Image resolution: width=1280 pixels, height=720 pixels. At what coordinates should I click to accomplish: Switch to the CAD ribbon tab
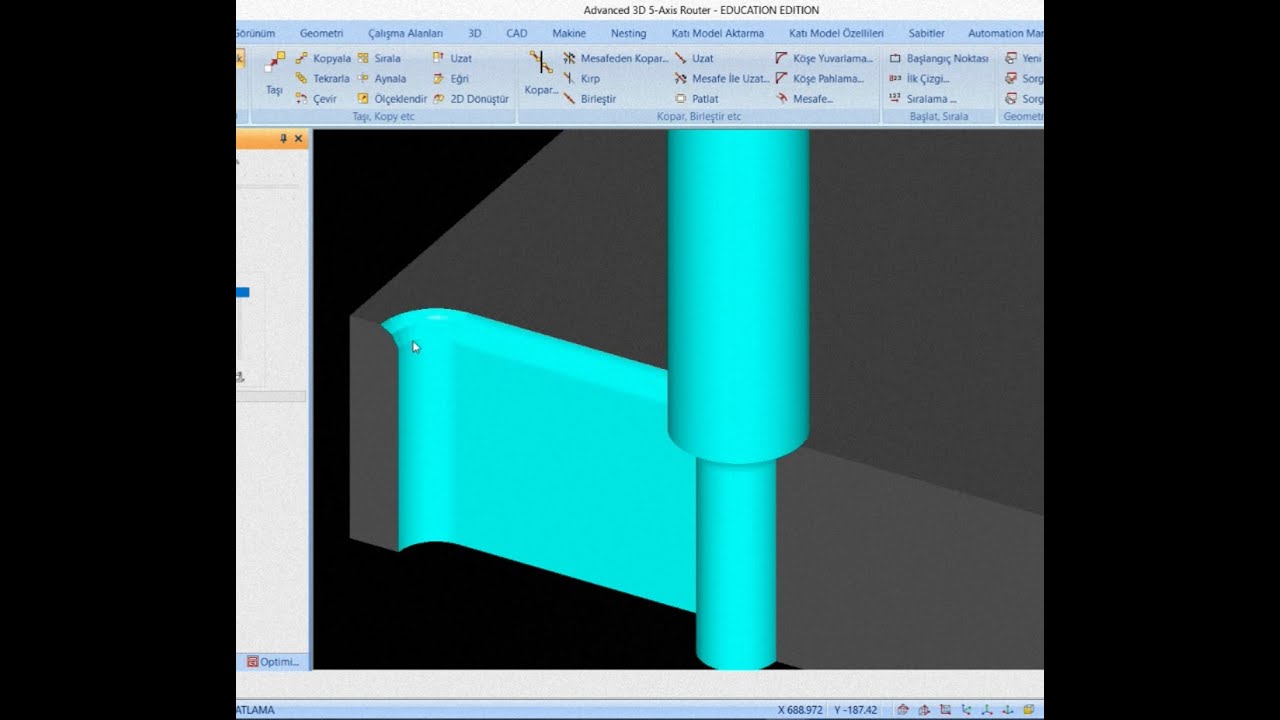[516, 33]
